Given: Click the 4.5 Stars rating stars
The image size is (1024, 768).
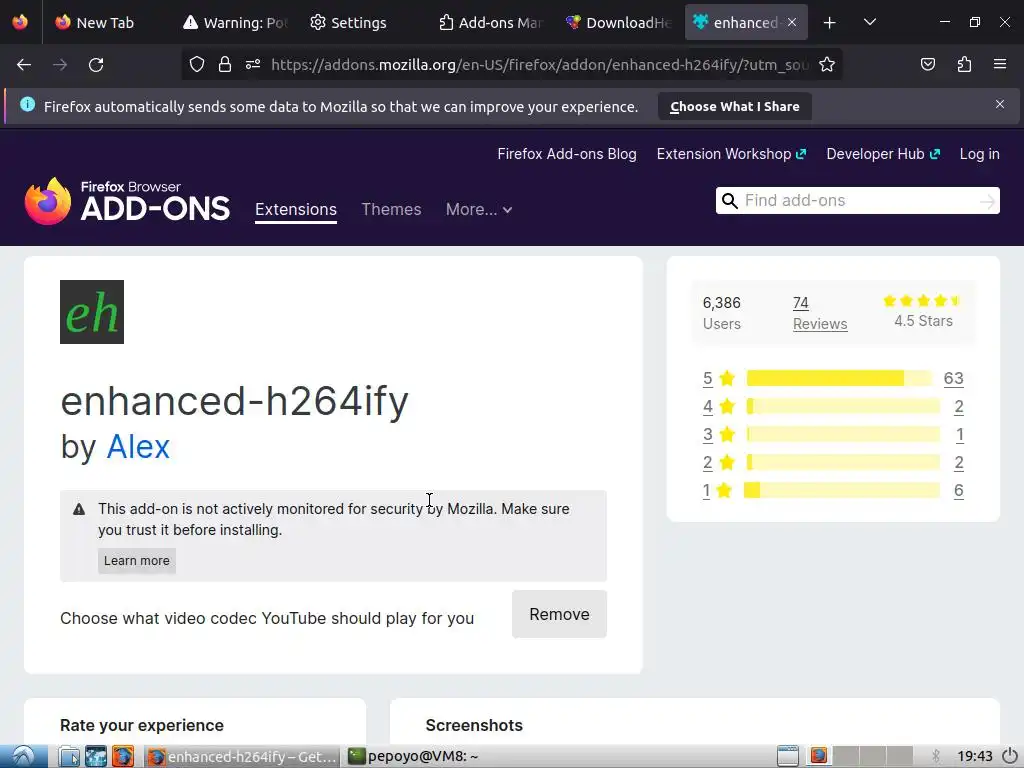Looking at the screenshot, I should pyautogui.click(x=922, y=300).
